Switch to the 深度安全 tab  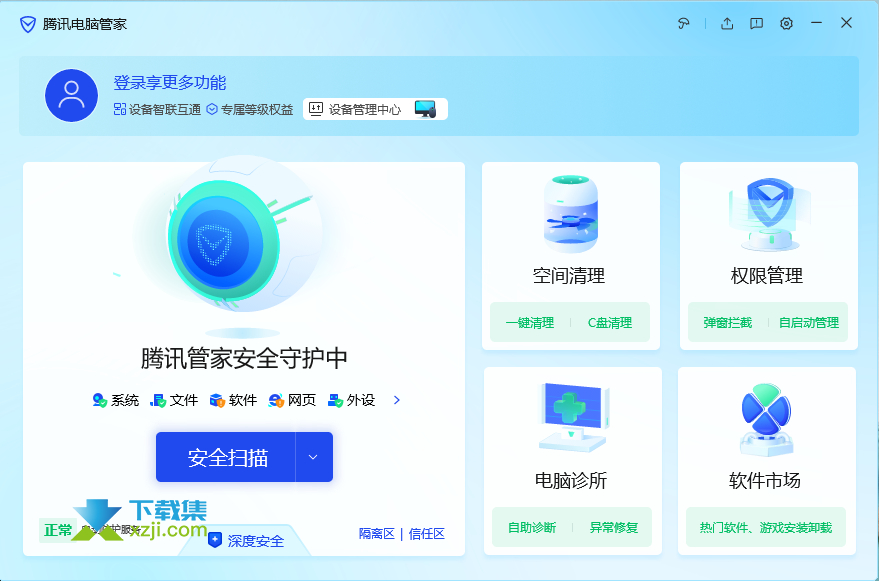click(246, 541)
